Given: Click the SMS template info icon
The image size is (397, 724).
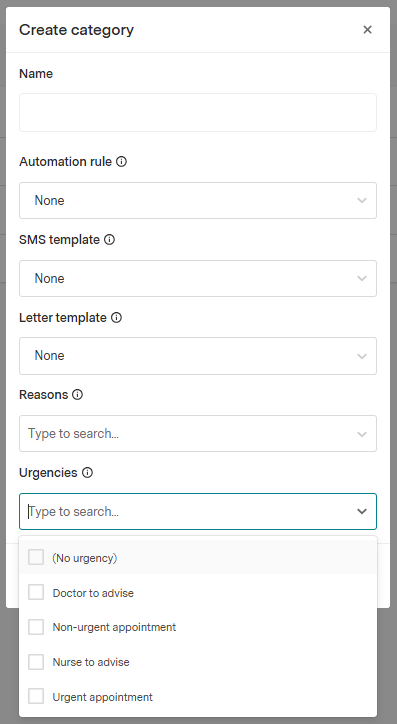Looking at the screenshot, I should tap(109, 240).
